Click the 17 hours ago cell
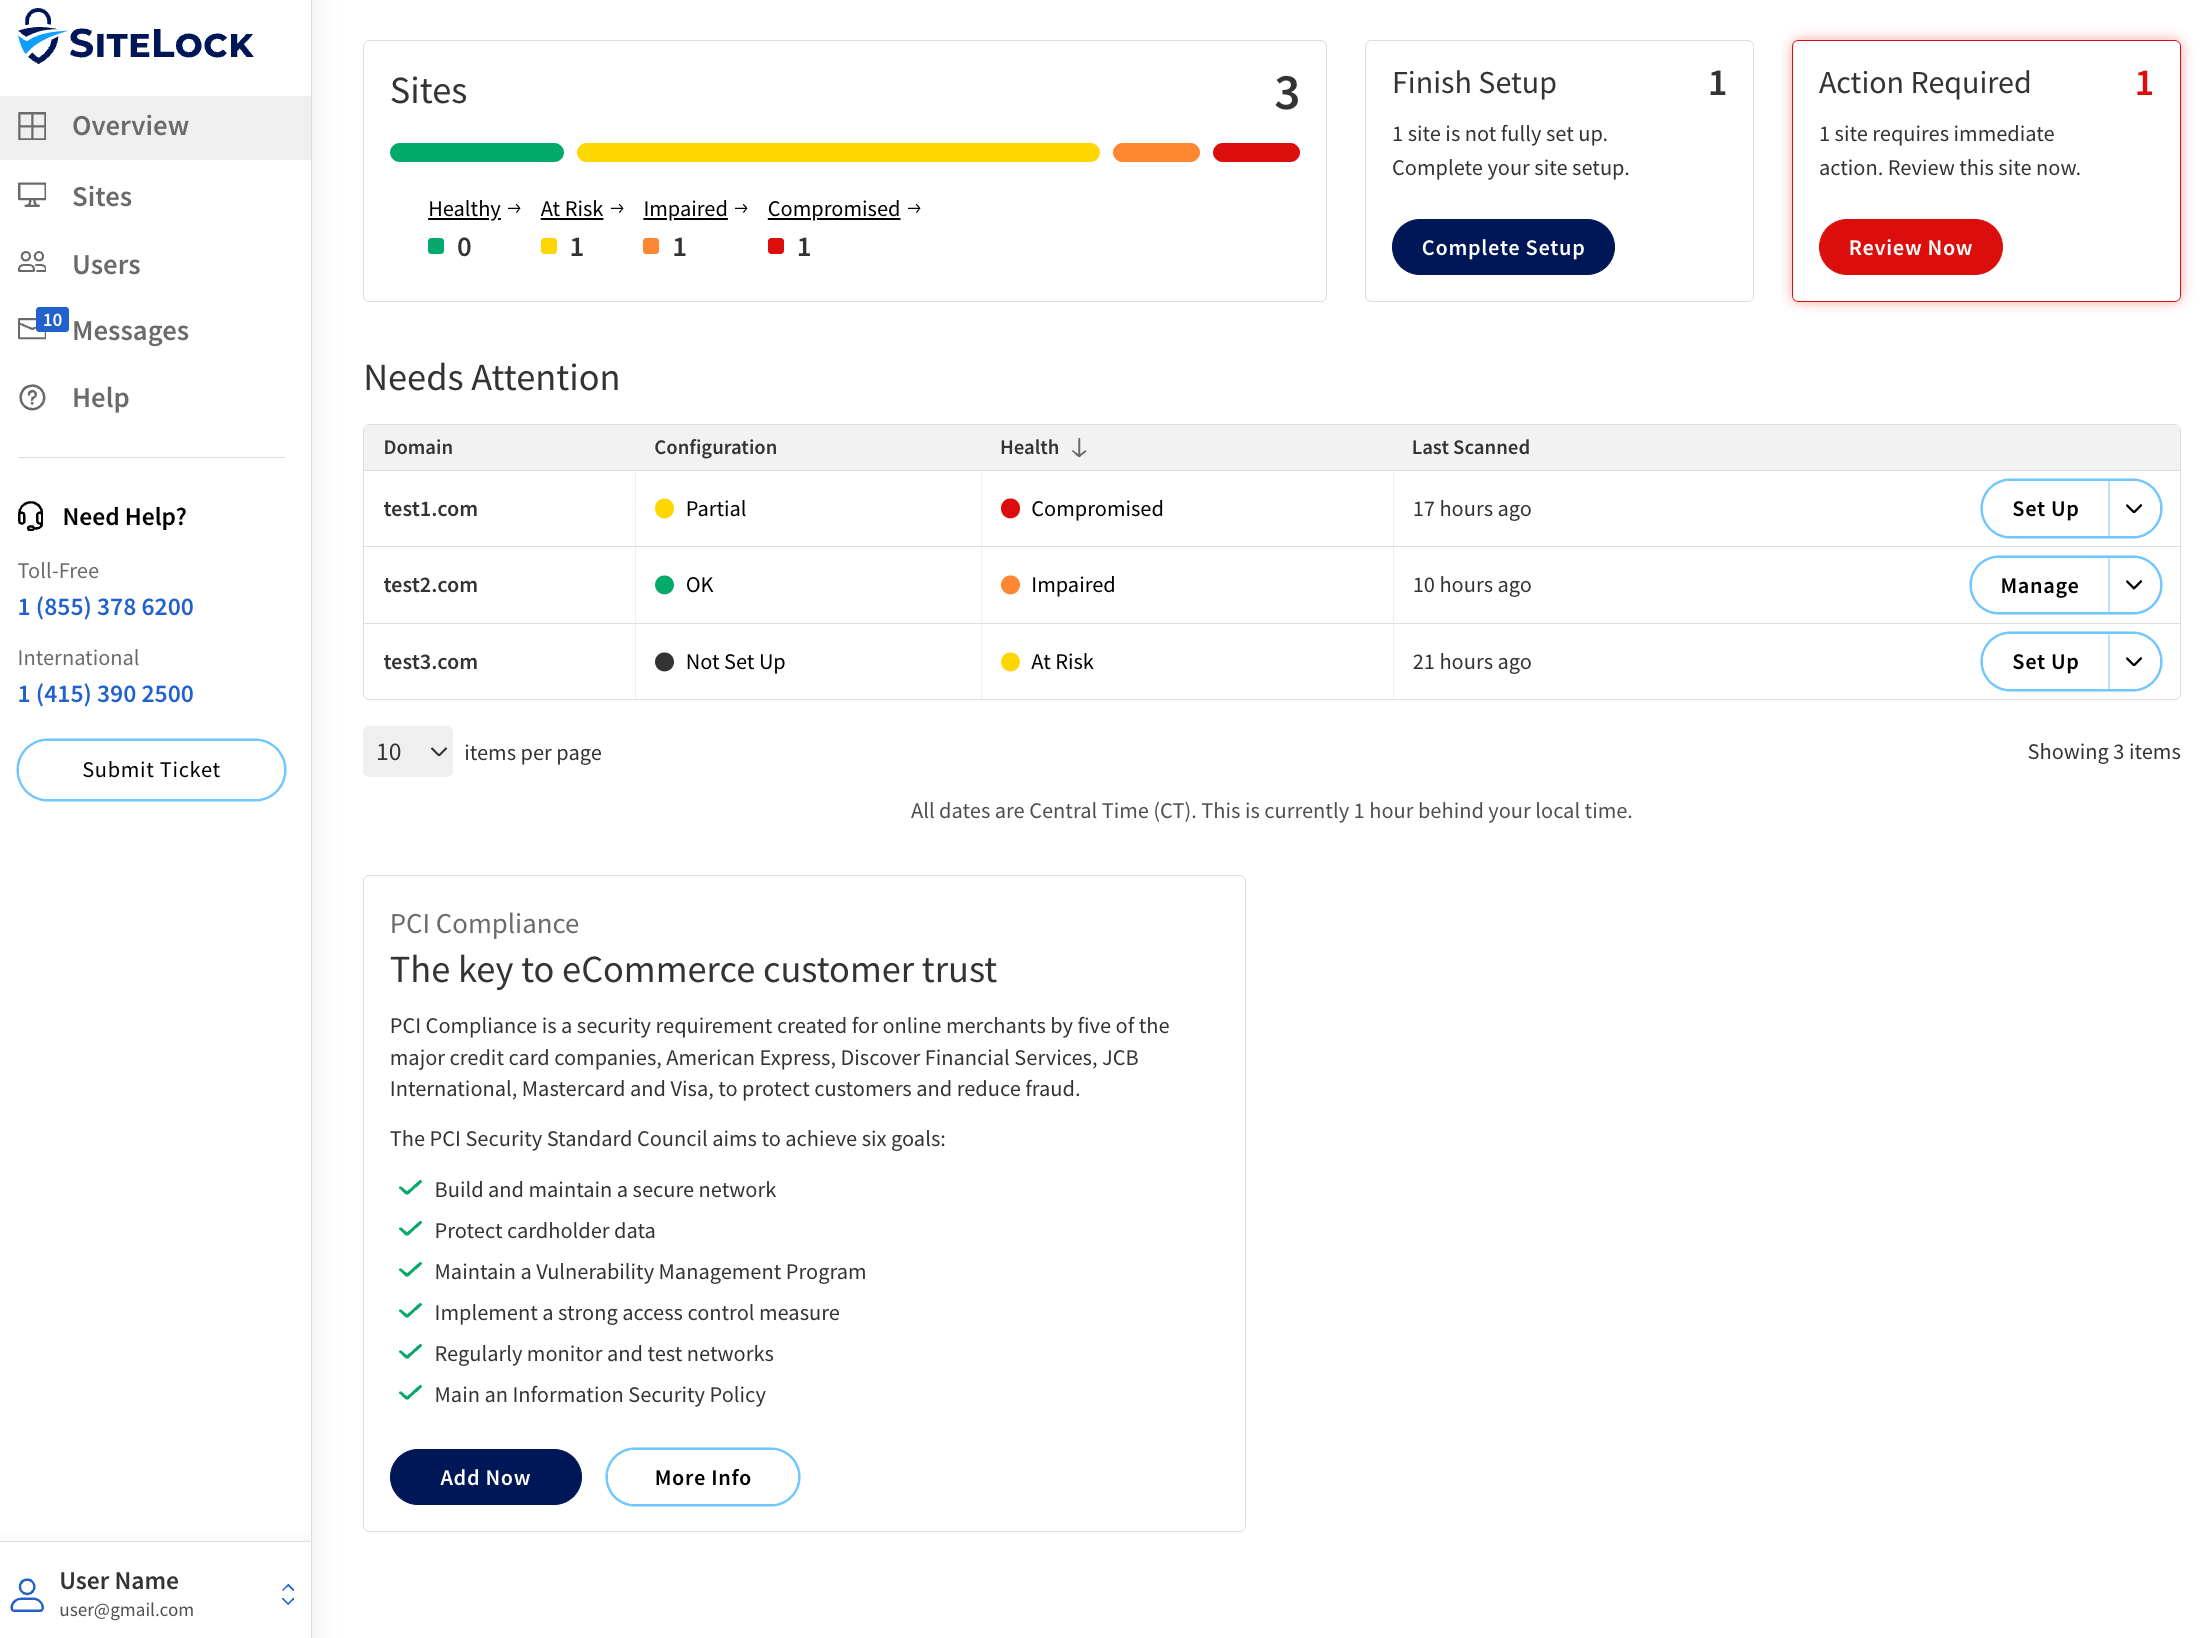This screenshot has width=2204, height=1638. (1471, 508)
